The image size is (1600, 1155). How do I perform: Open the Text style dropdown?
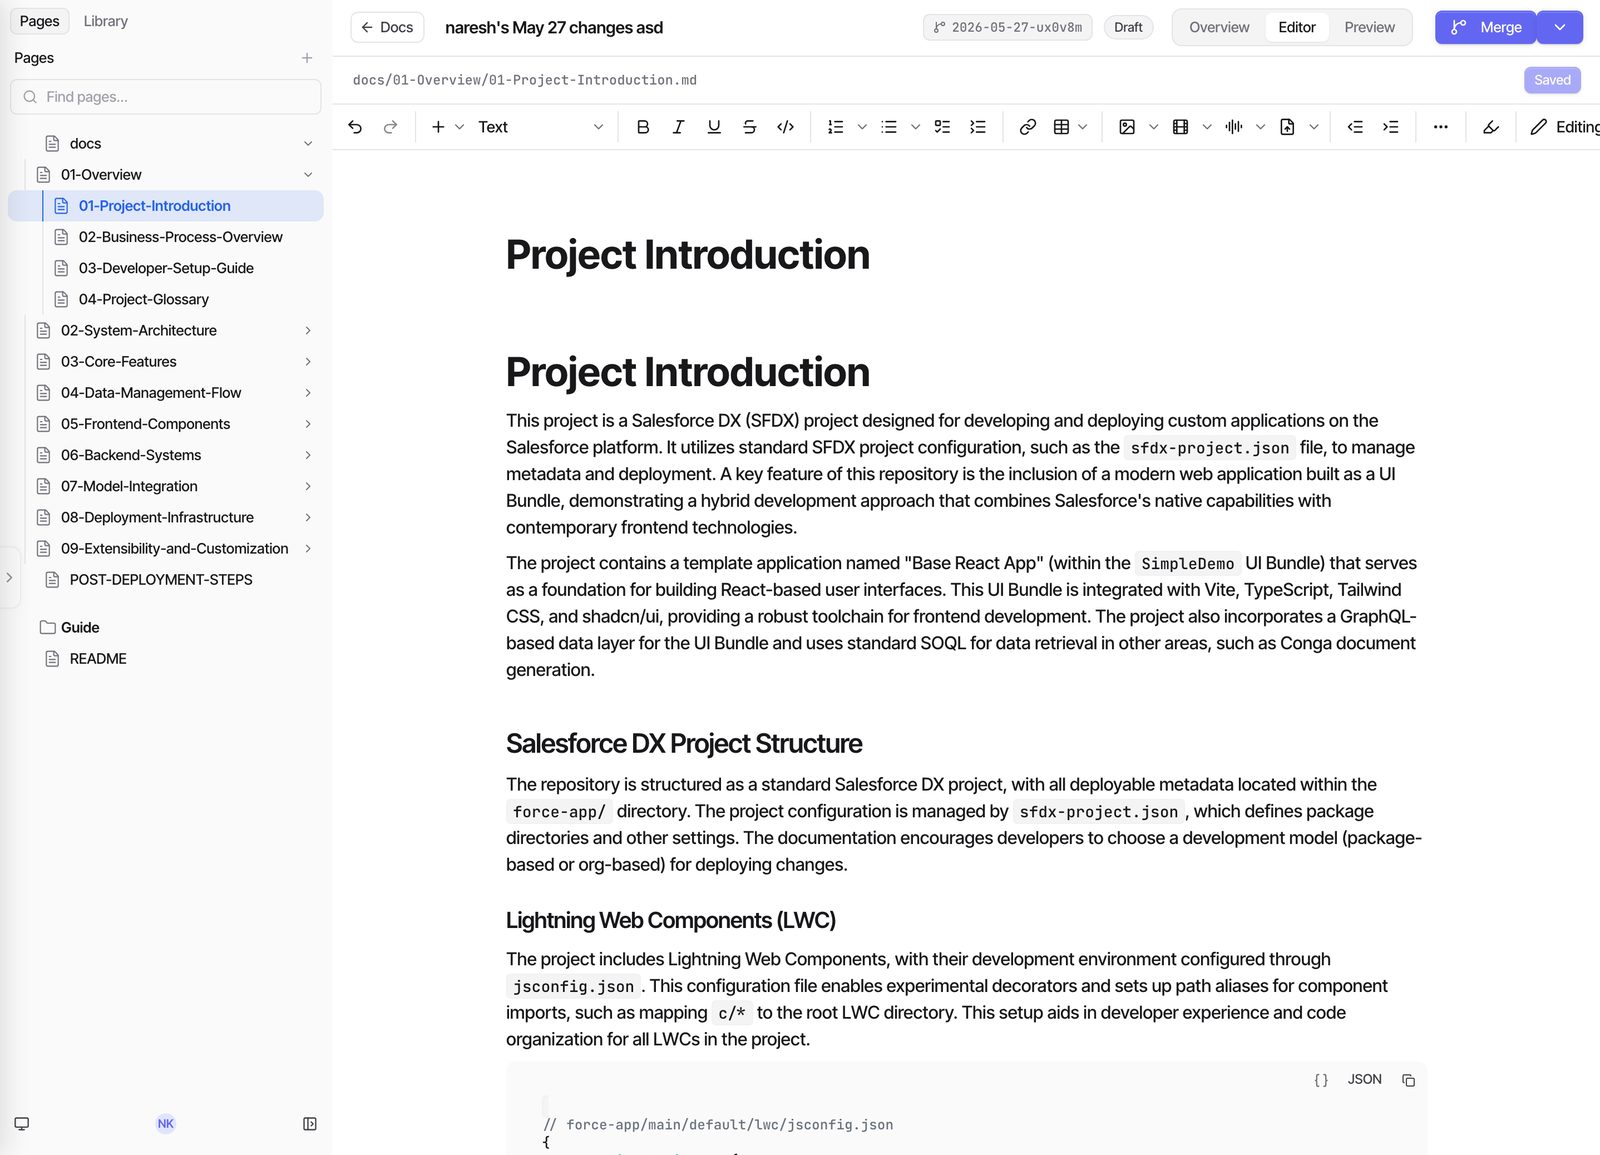coord(540,127)
